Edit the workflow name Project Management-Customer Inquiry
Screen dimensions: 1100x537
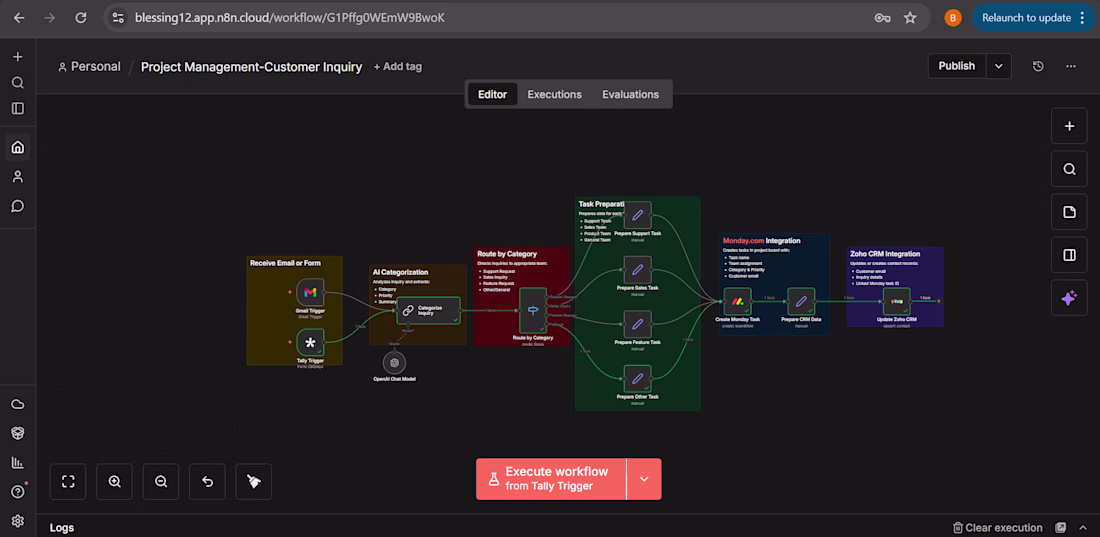(x=251, y=67)
